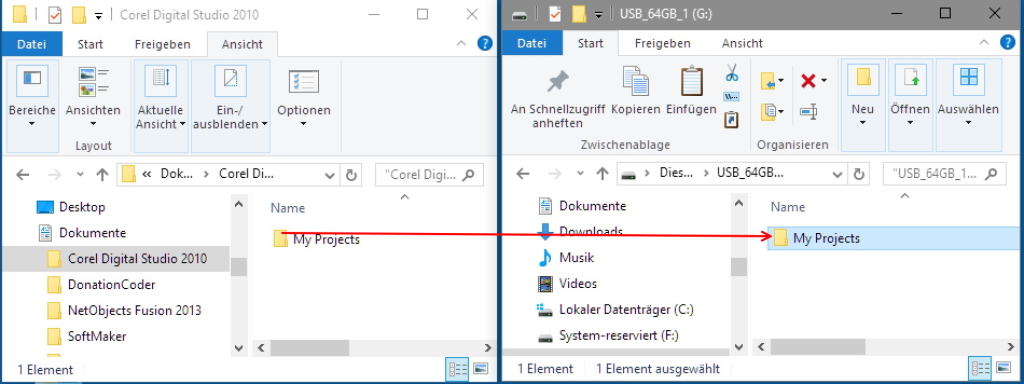The width and height of the screenshot is (1024, 384).
Task: Open quick access toolbar dropdown in left titlebar
Action: point(98,15)
